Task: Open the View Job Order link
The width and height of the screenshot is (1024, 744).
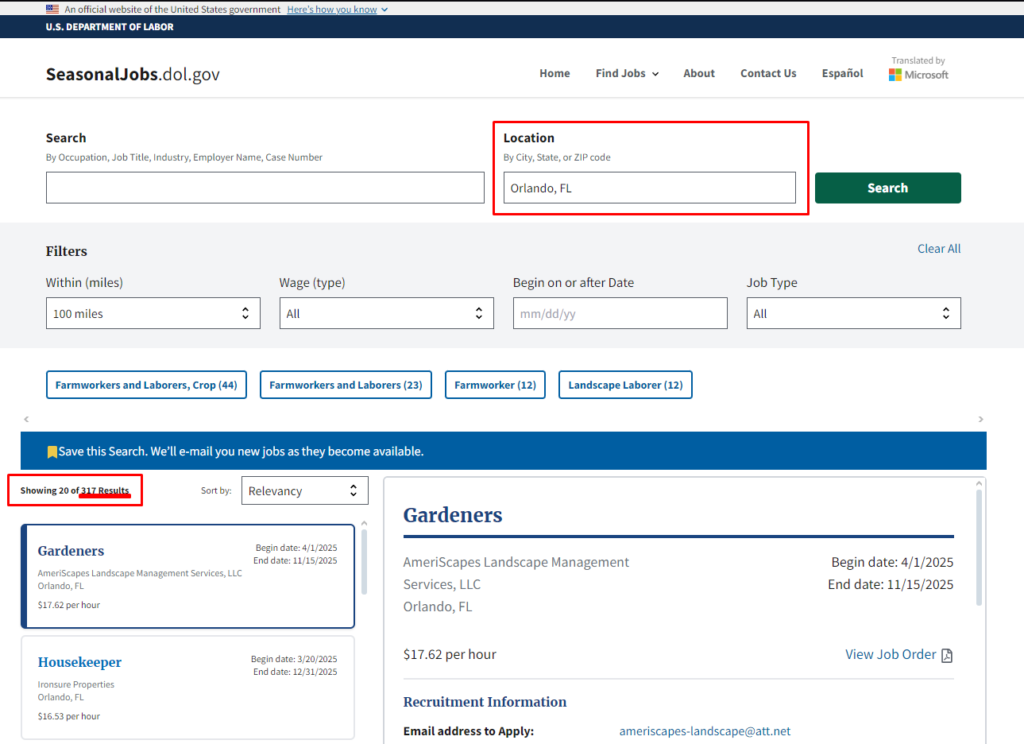Action: pyautogui.click(x=890, y=655)
